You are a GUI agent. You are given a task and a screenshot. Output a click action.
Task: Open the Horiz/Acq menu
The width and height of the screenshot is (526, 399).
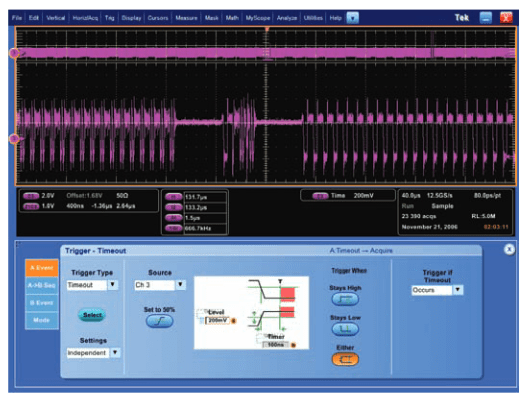(85, 18)
